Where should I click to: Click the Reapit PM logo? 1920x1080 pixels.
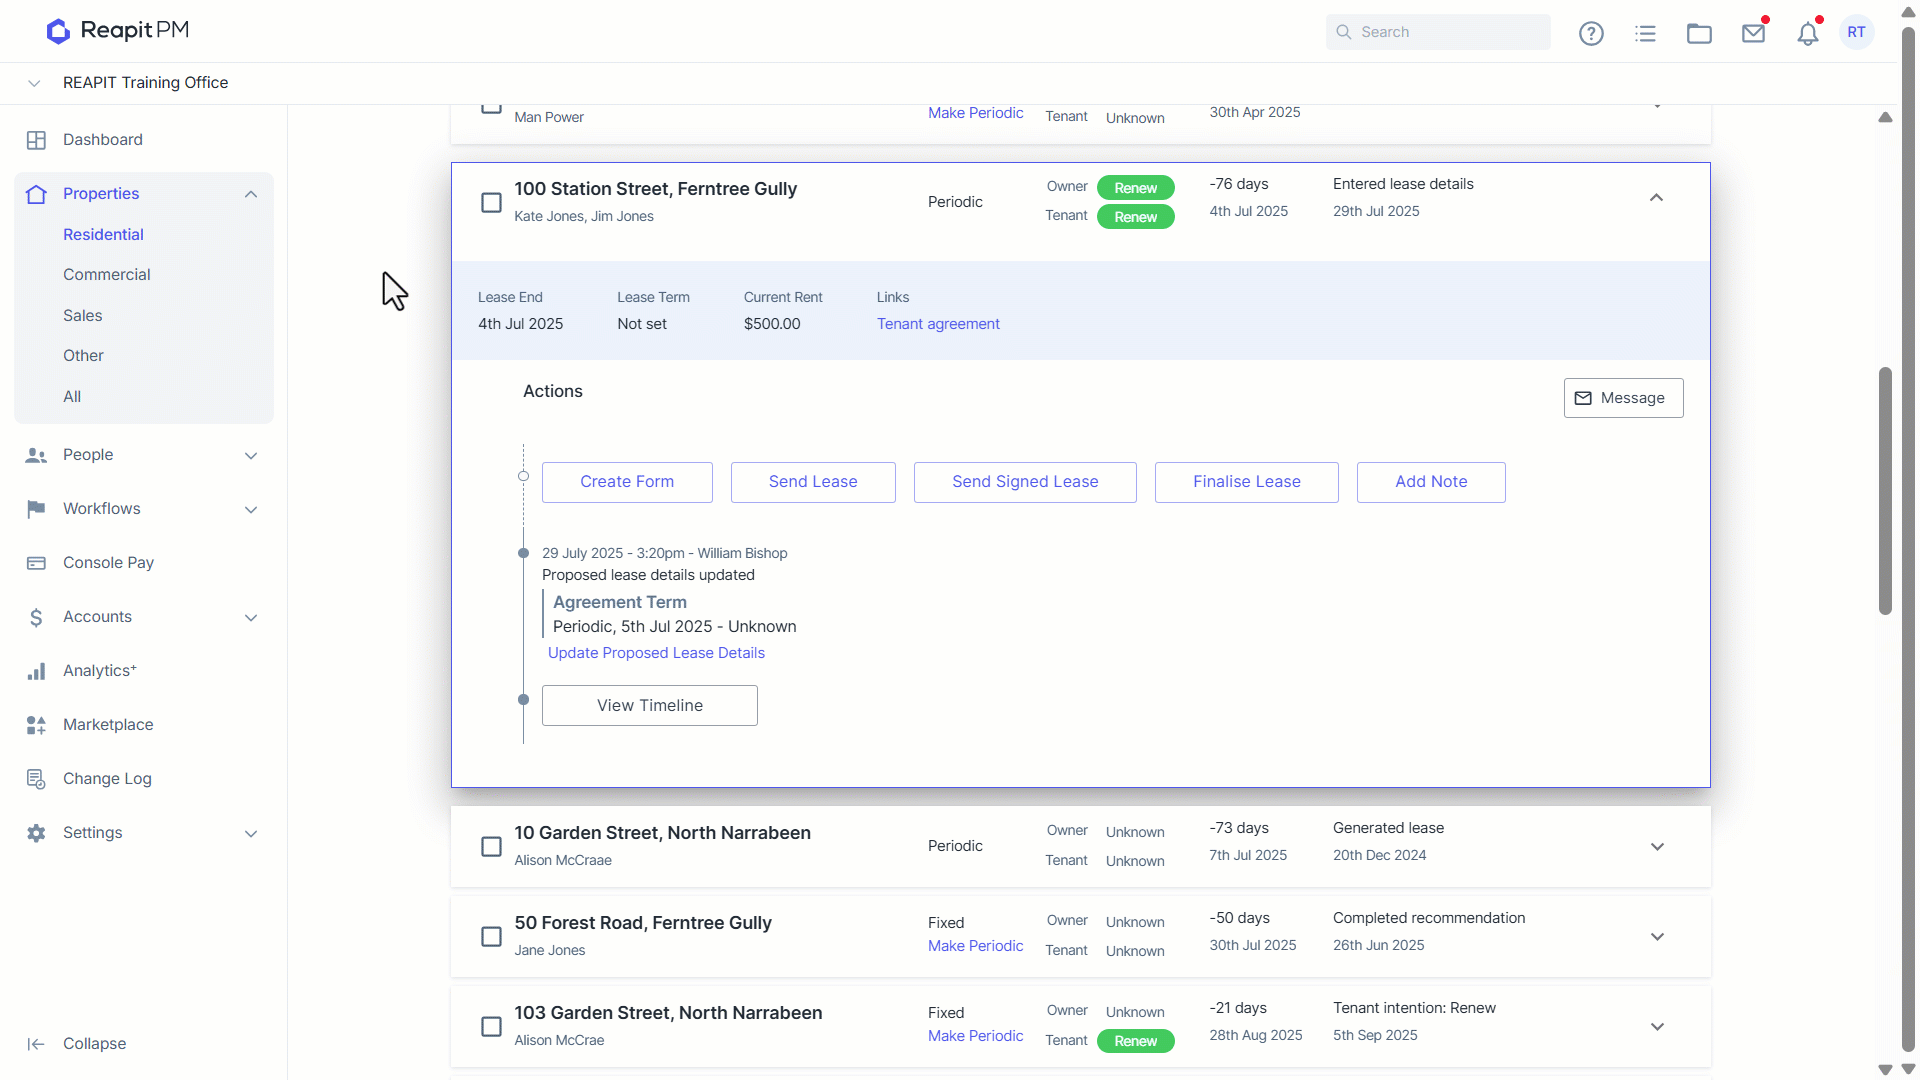tap(118, 31)
